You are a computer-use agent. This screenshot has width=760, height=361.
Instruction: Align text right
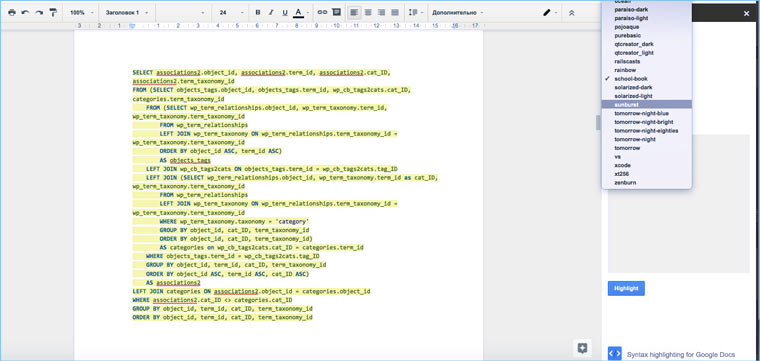click(x=381, y=13)
